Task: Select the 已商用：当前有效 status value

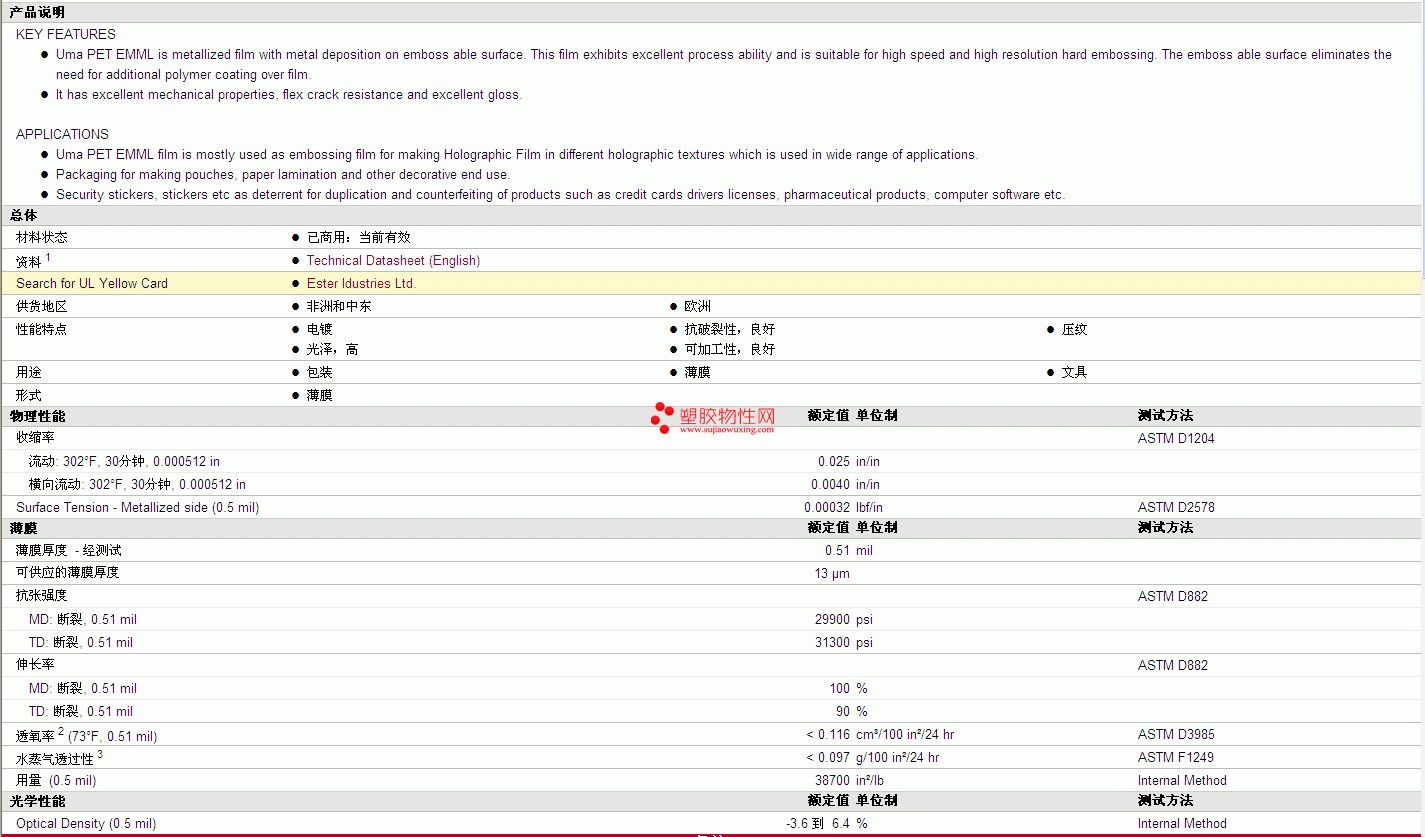Action: point(358,238)
